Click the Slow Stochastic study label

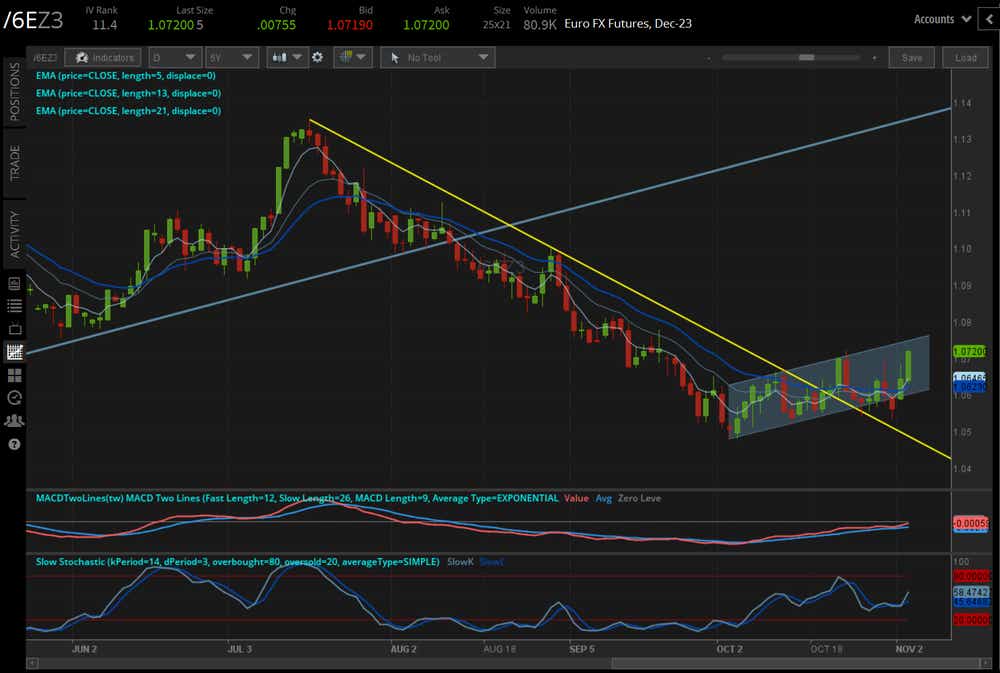[237, 562]
